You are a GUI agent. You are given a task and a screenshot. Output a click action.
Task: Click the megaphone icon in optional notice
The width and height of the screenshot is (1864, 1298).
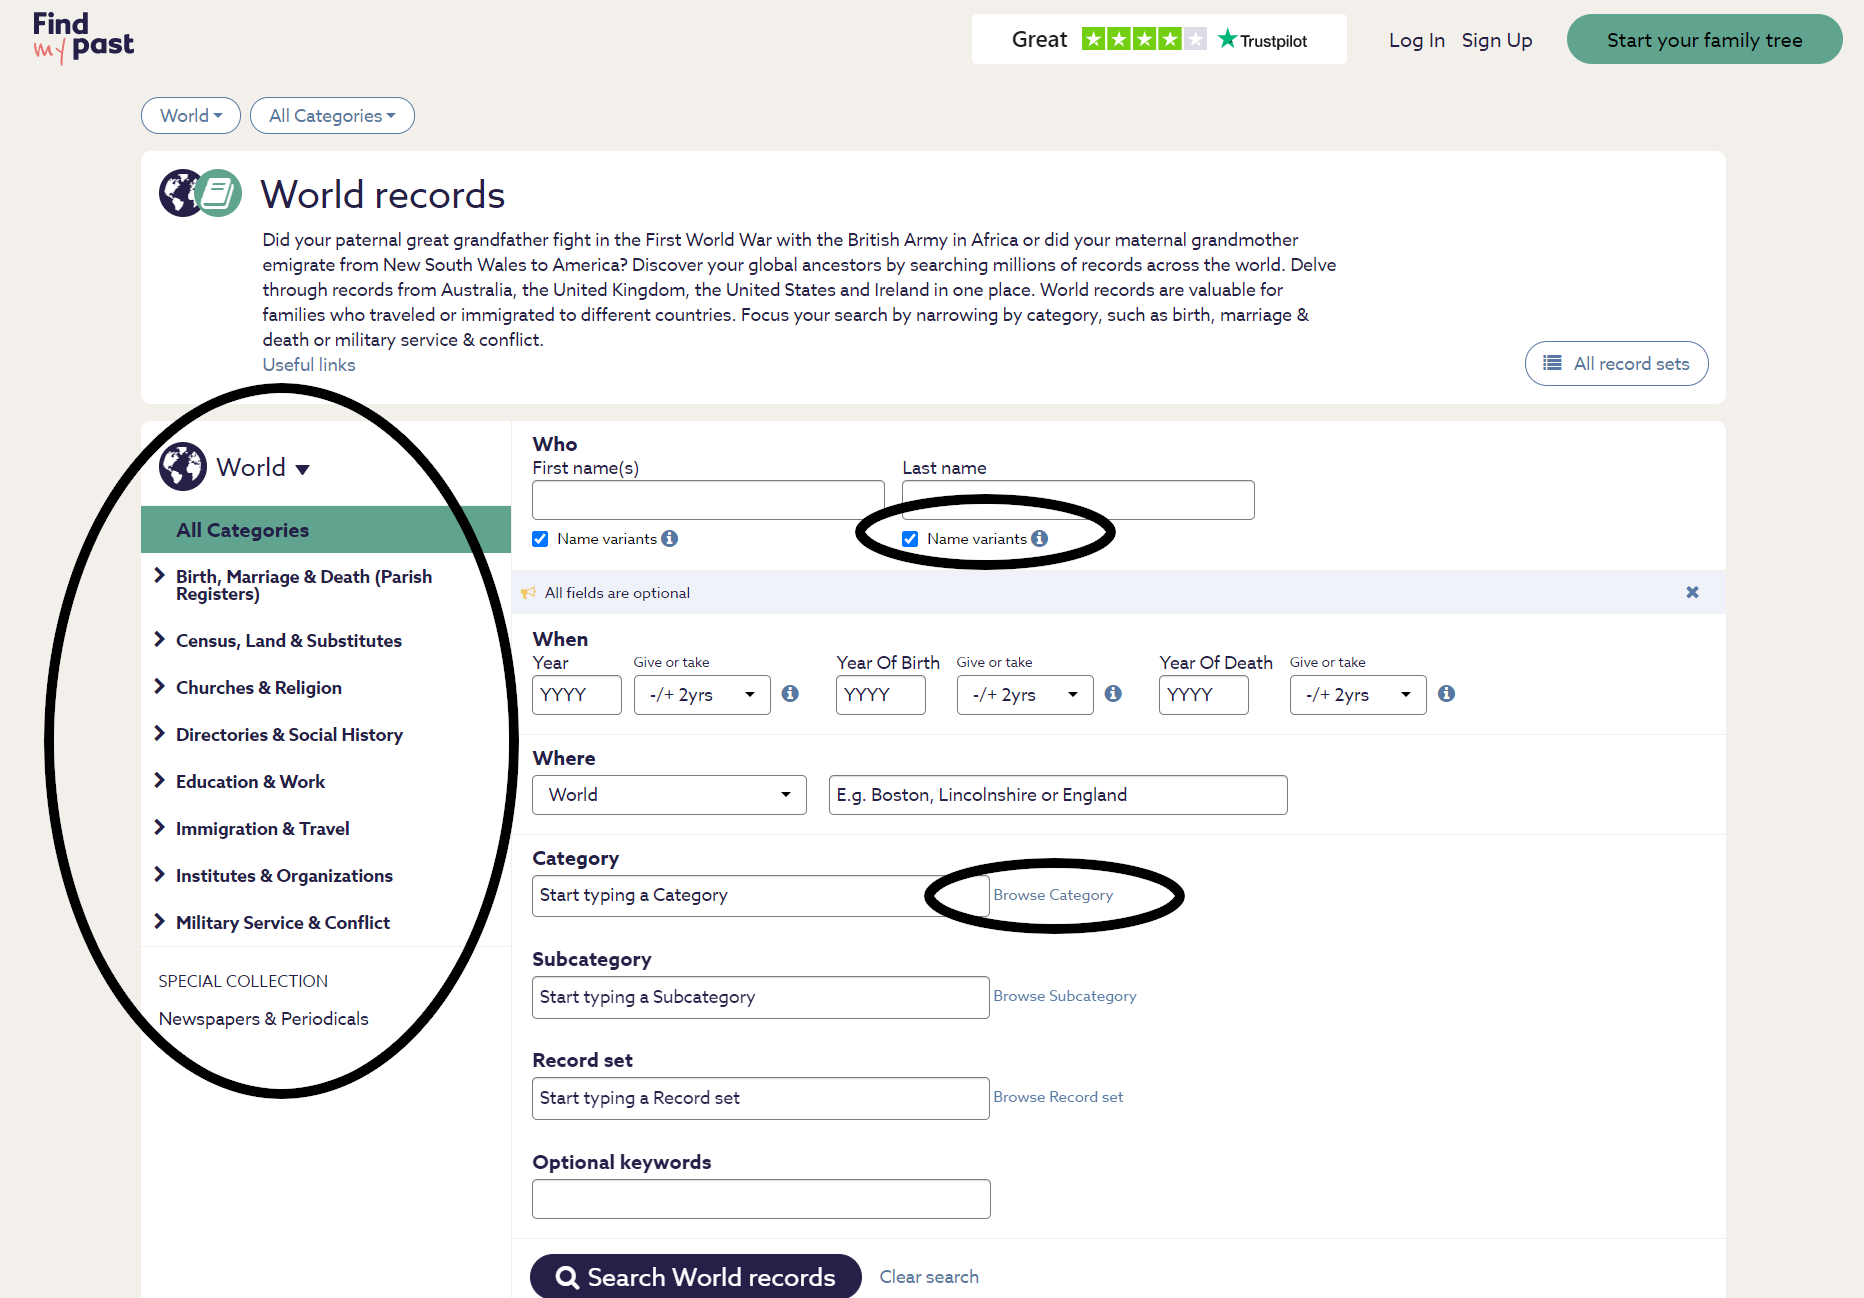[529, 593]
